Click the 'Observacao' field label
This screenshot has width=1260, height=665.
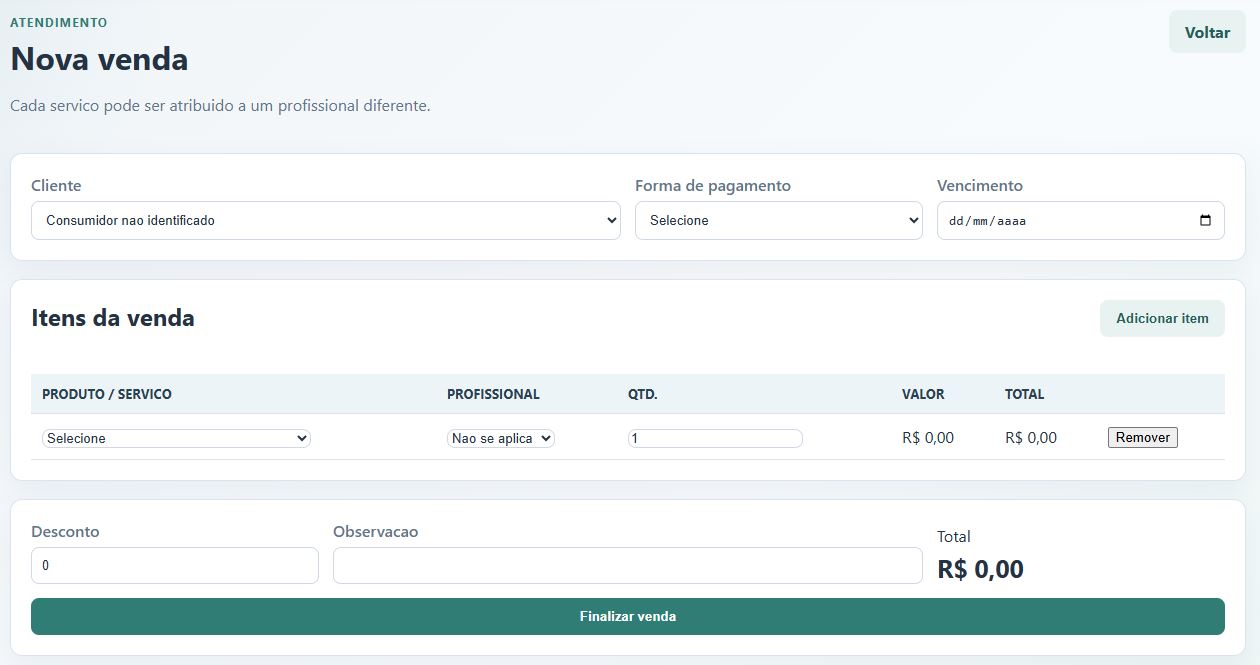tap(376, 531)
